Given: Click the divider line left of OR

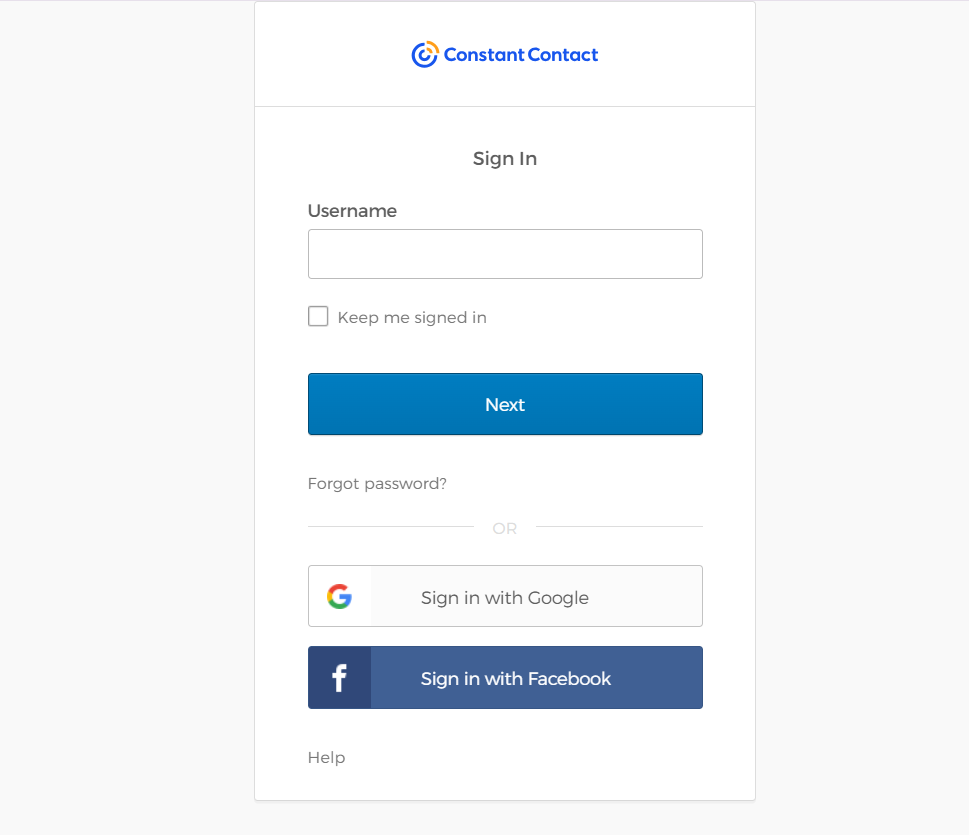Looking at the screenshot, I should [390, 526].
